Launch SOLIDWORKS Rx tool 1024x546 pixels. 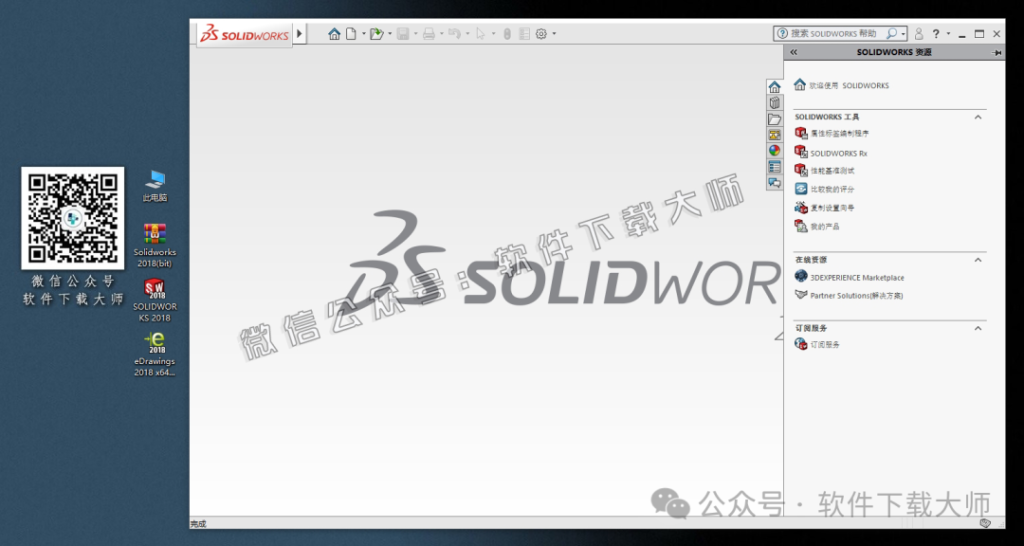click(839, 153)
